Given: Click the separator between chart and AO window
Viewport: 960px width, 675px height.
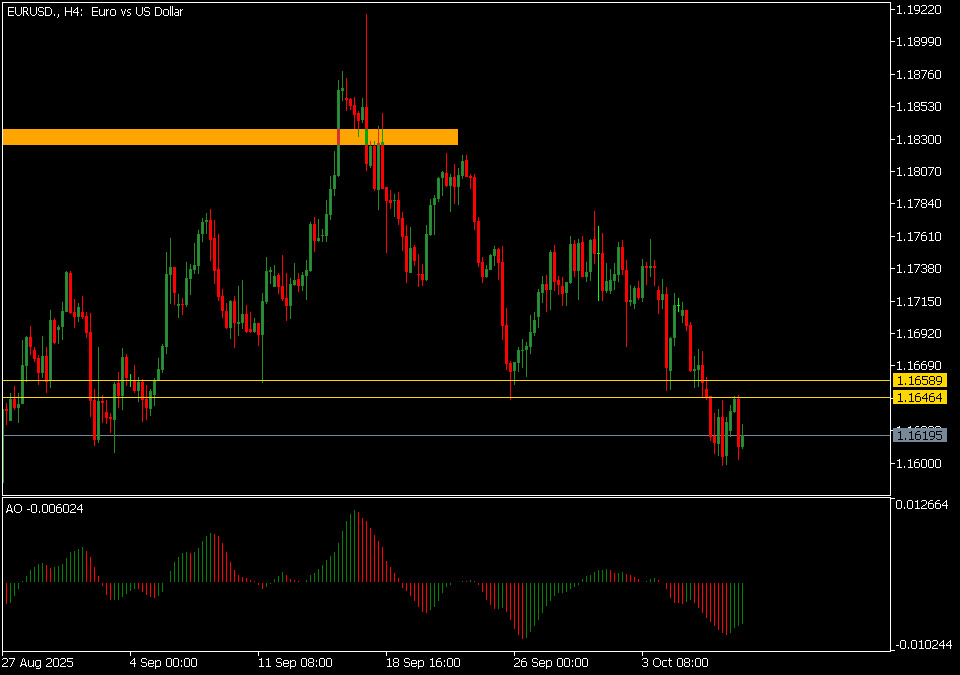Looking at the screenshot, I should pos(445,496).
